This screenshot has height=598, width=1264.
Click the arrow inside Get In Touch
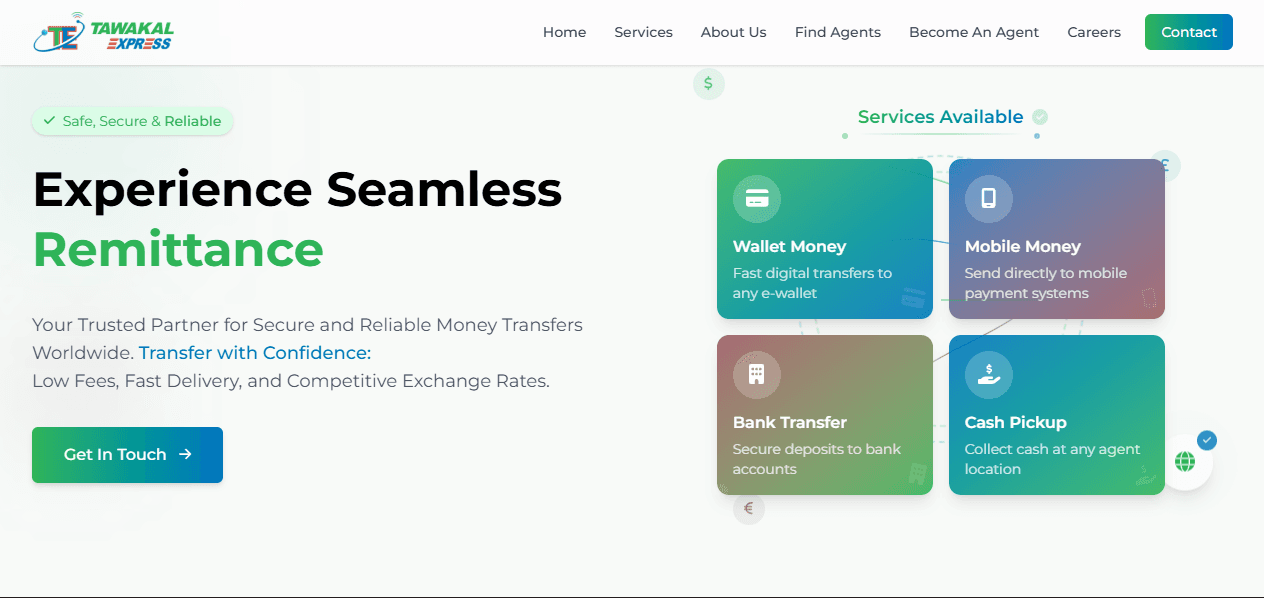(x=185, y=454)
